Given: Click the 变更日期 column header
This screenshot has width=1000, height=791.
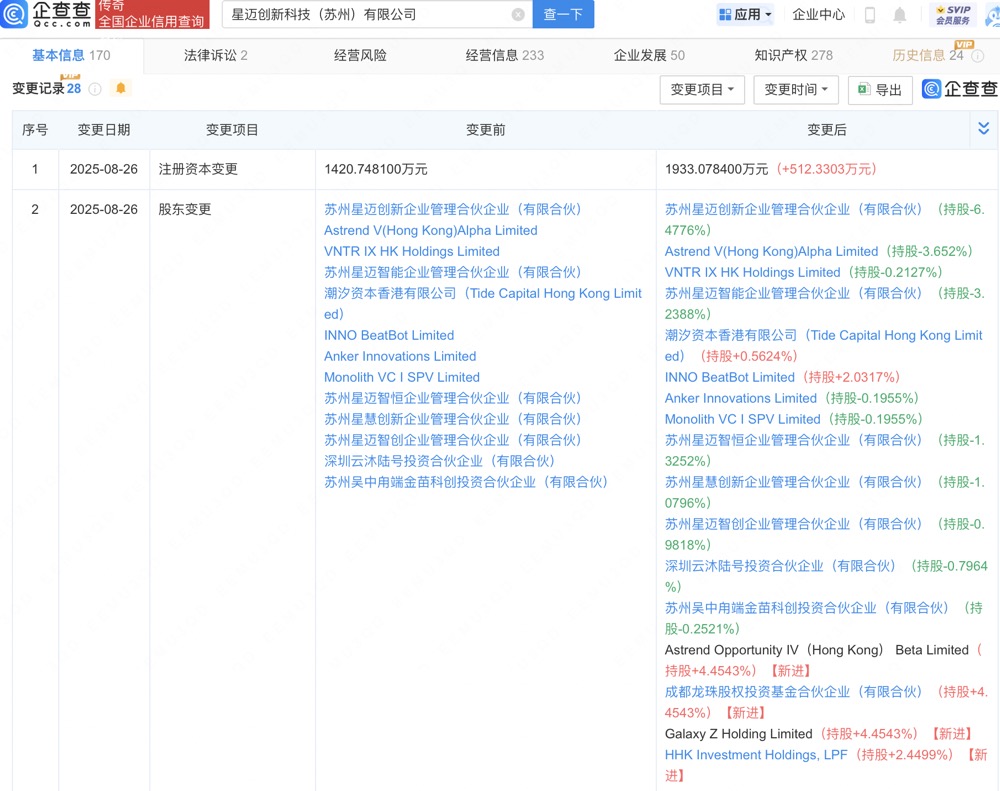Looking at the screenshot, I should click(x=104, y=130).
